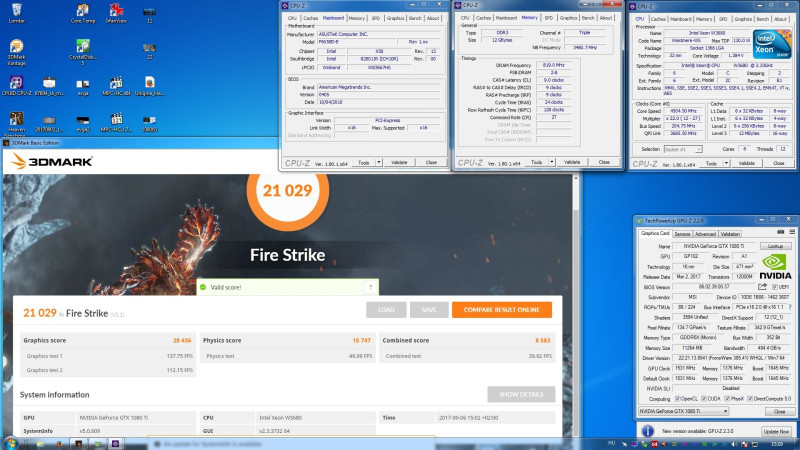This screenshot has width=800, height=450.
Task: Toggle the OpenCL checkbox in GPU-Z
Action: (678, 398)
